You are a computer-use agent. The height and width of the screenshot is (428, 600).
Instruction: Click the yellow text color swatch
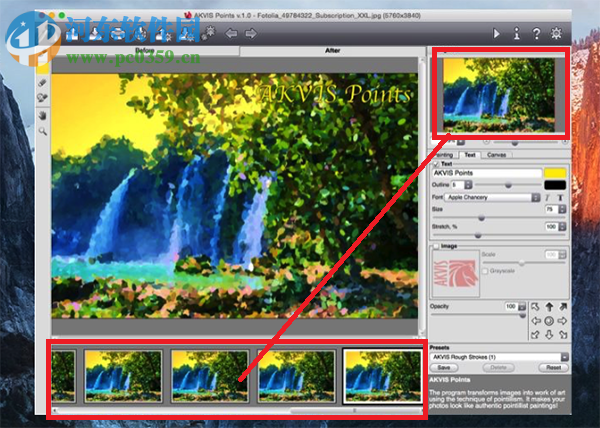point(555,173)
